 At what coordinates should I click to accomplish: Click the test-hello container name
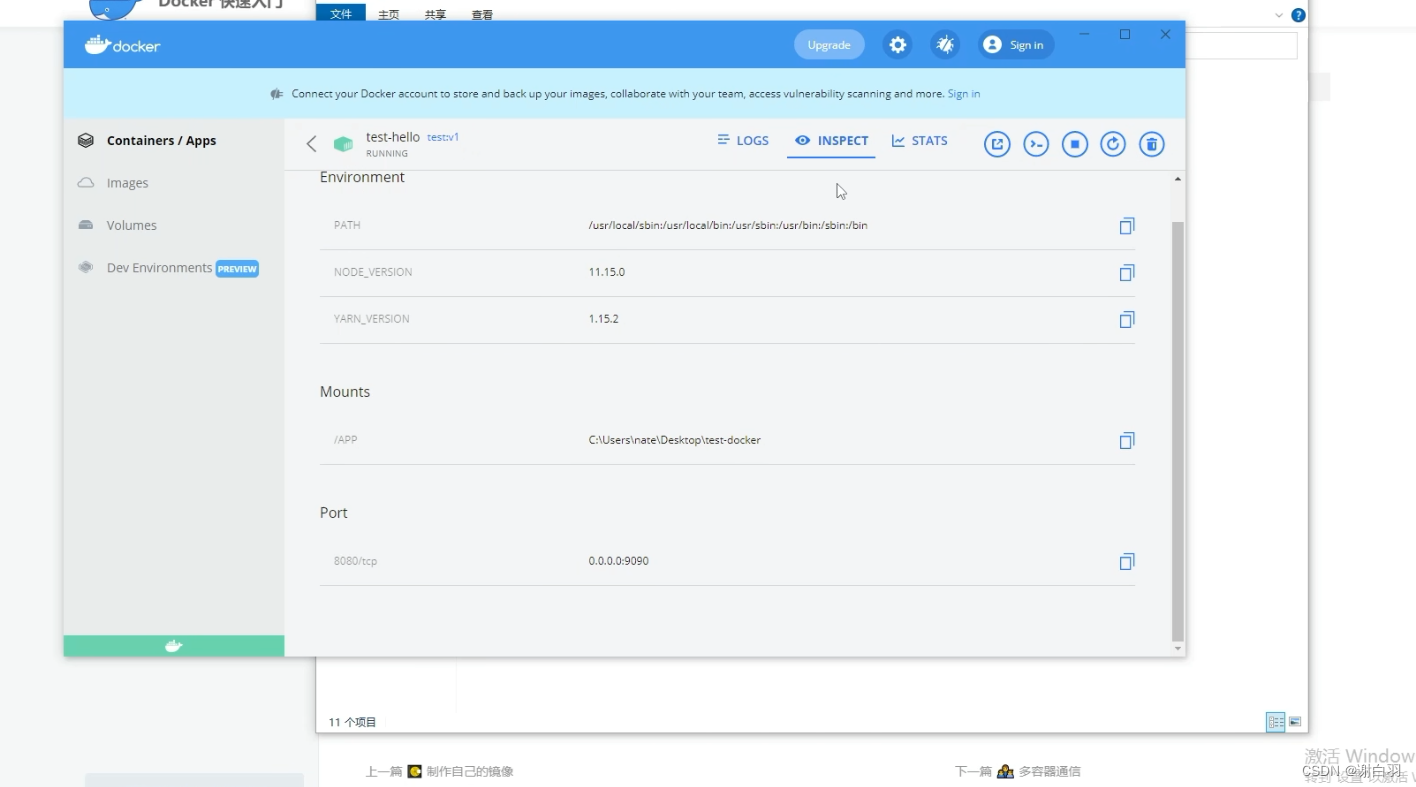(393, 137)
